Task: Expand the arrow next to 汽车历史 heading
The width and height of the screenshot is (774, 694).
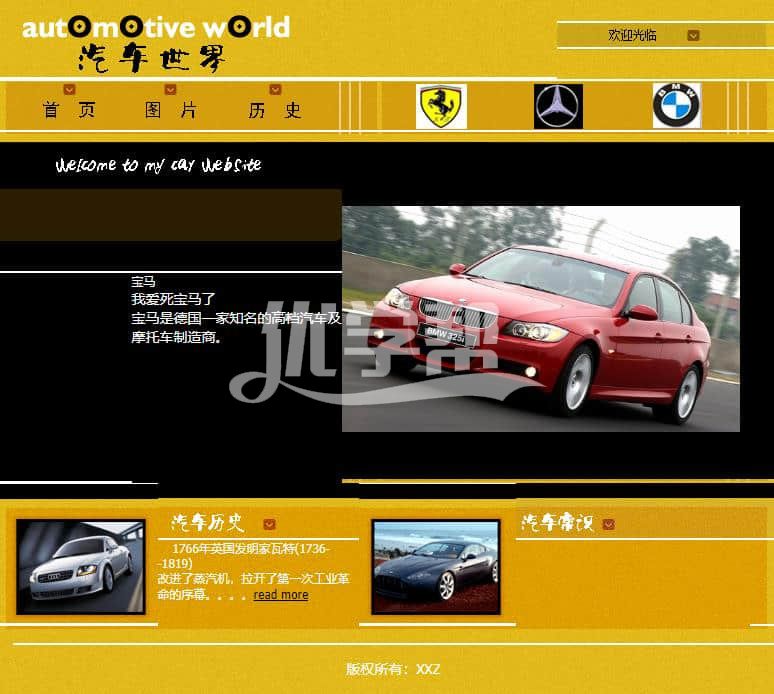Action: (269, 524)
